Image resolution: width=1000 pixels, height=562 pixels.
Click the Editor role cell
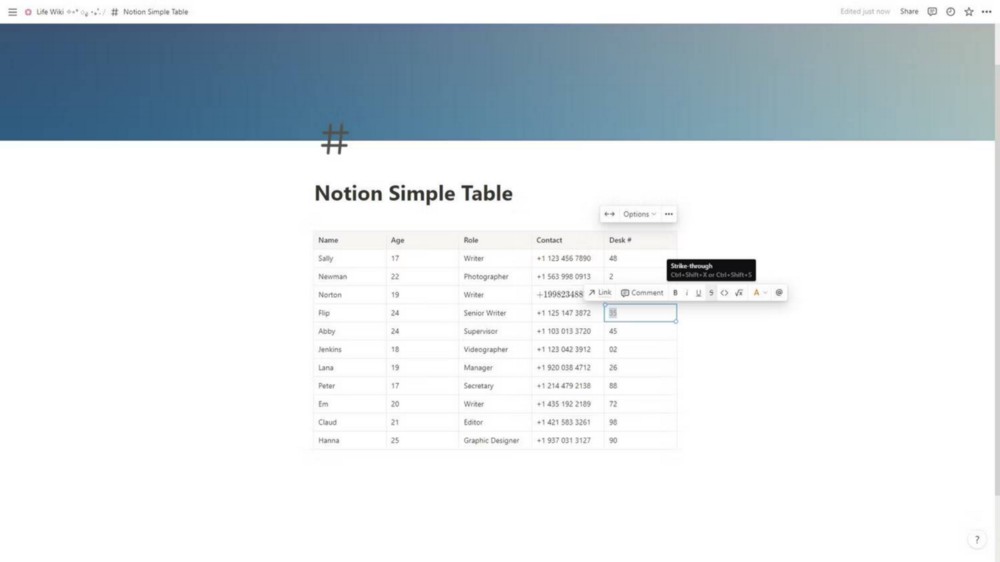495,422
